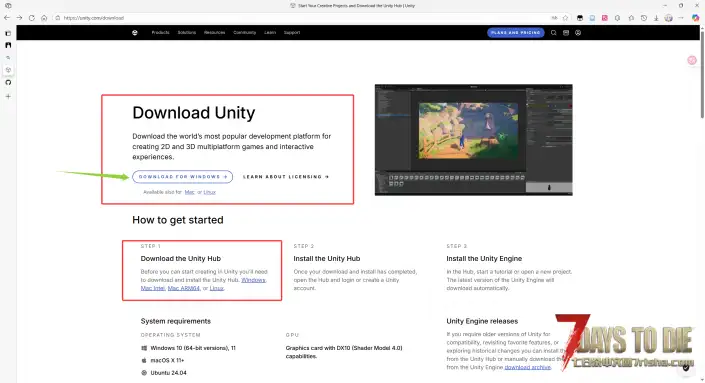Click the Ubuntu 24.04 entry
The image size is (705, 383).
pos(164,373)
